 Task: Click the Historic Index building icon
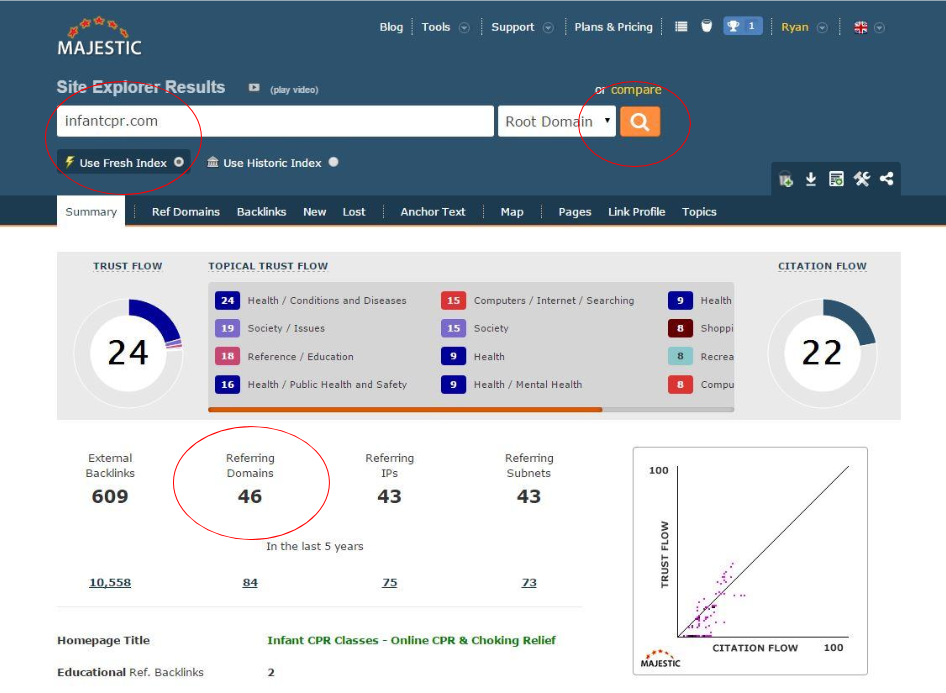click(x=212, y=162)
